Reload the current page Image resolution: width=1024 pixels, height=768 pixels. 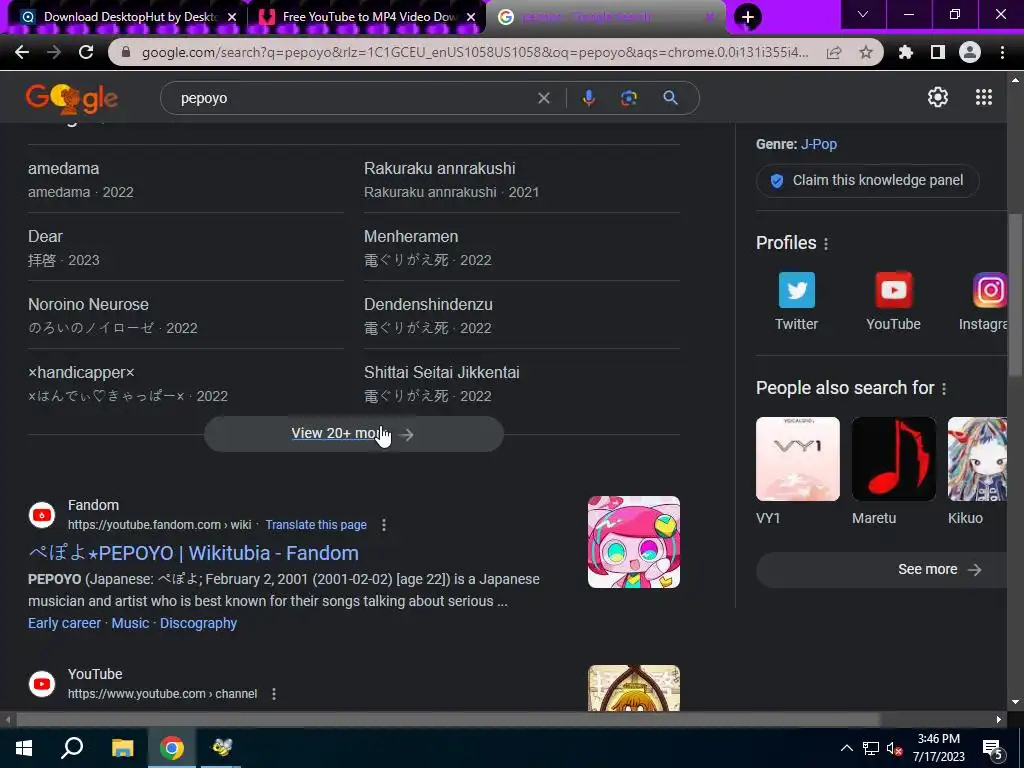[x=86, y=52]
